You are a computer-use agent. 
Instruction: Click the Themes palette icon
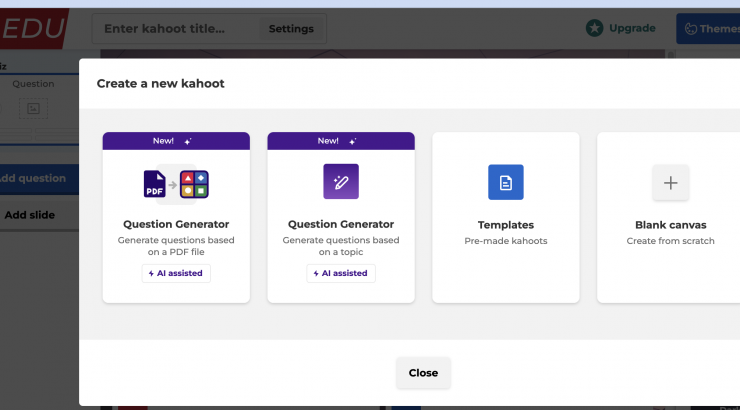click(x=691, y=29)
